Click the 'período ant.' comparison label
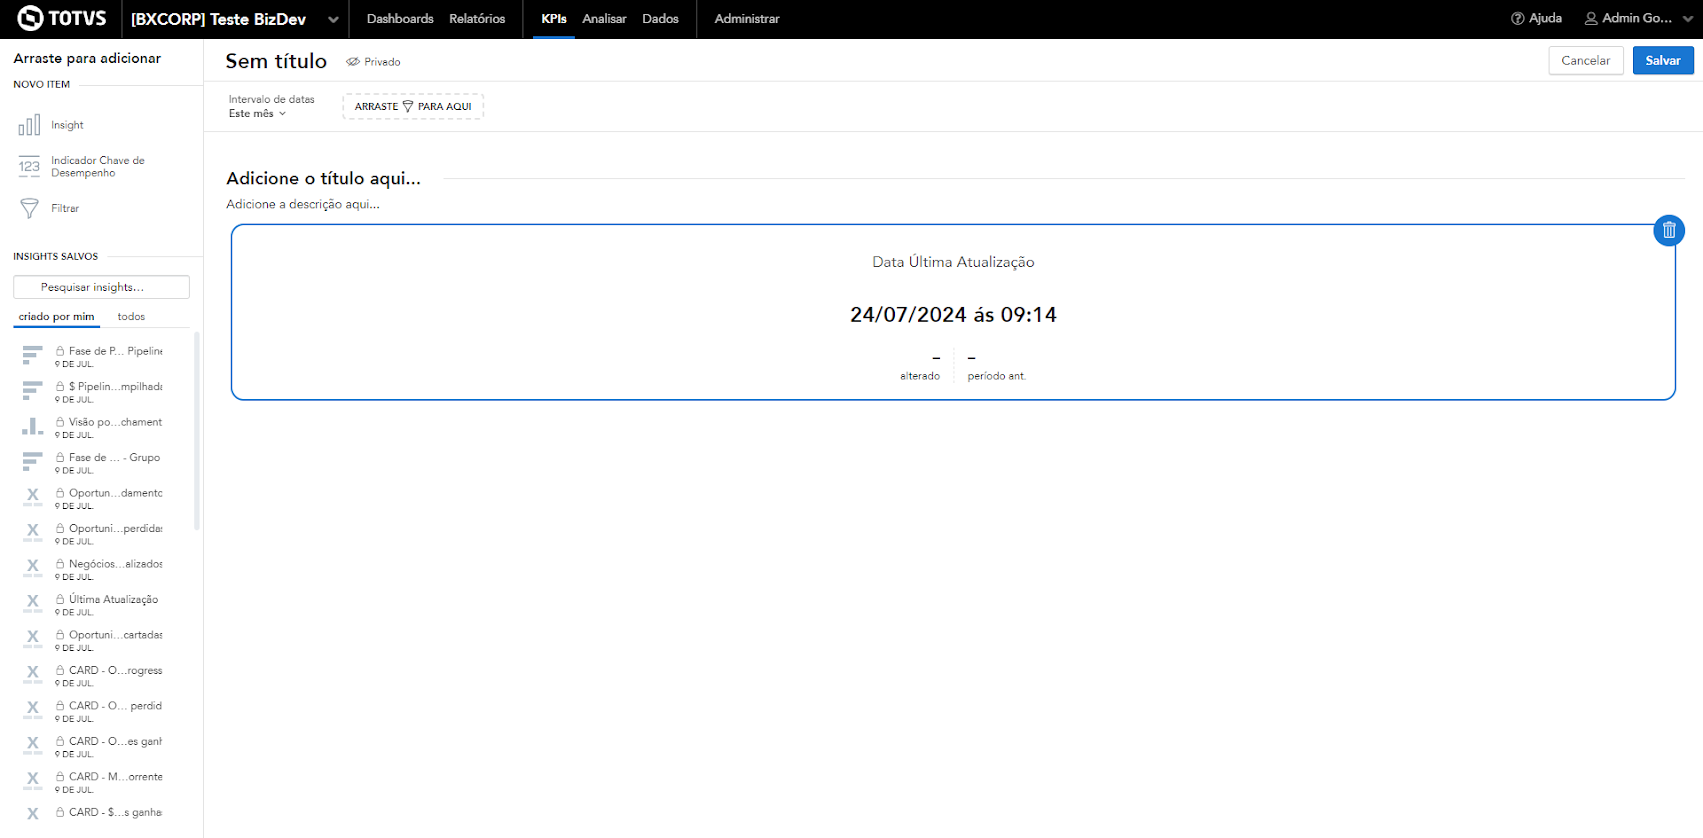Image resolution: width=1703 pixels, height=838 pixels. [x=997, y=376]
